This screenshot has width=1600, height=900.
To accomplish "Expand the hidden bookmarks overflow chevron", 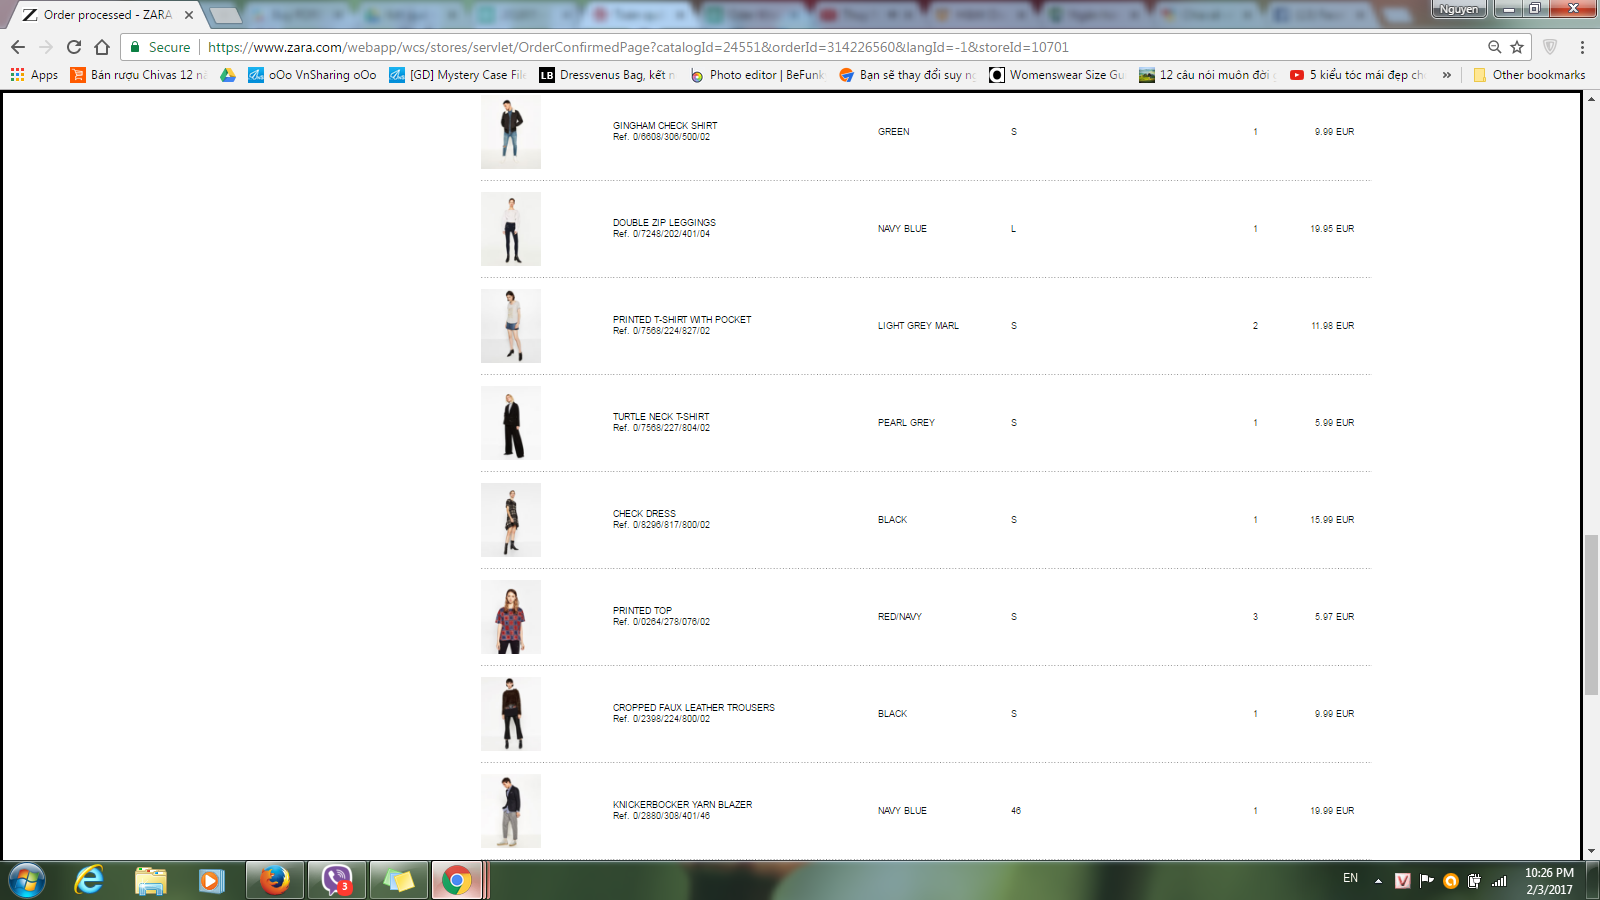I will (1446, 75).
